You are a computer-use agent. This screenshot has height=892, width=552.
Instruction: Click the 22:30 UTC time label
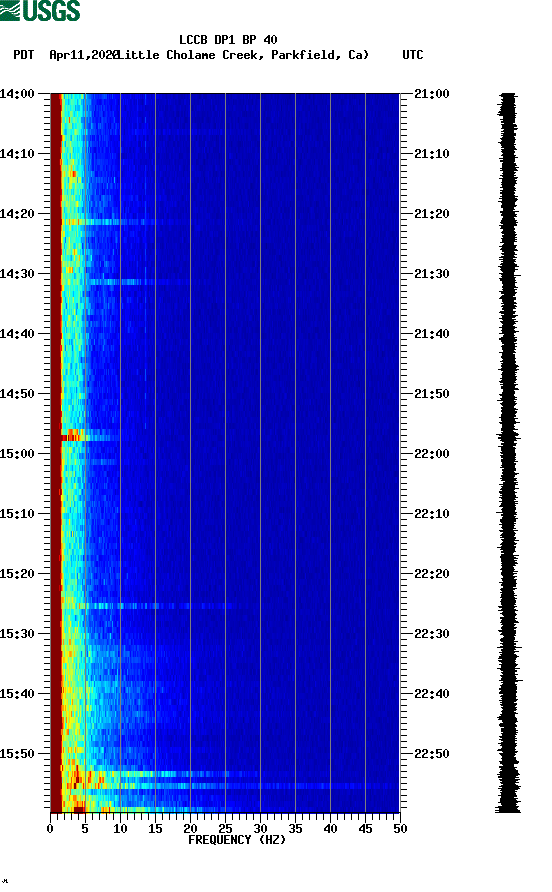pyautogui.click(x=432, y=634)
